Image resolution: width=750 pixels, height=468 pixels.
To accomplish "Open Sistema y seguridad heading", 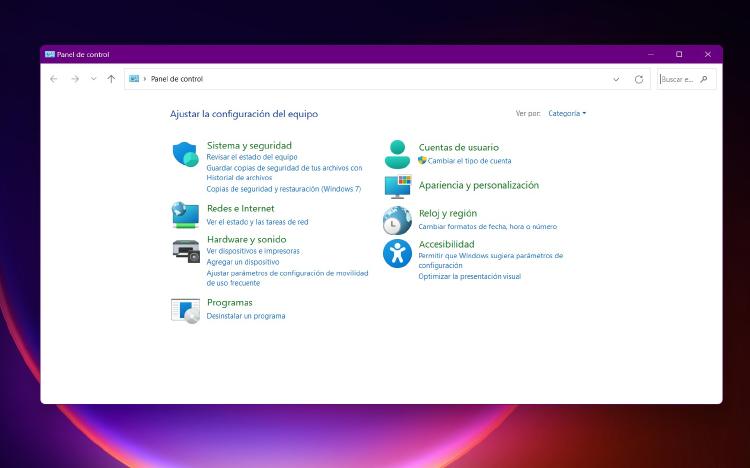I will (249, 145).
